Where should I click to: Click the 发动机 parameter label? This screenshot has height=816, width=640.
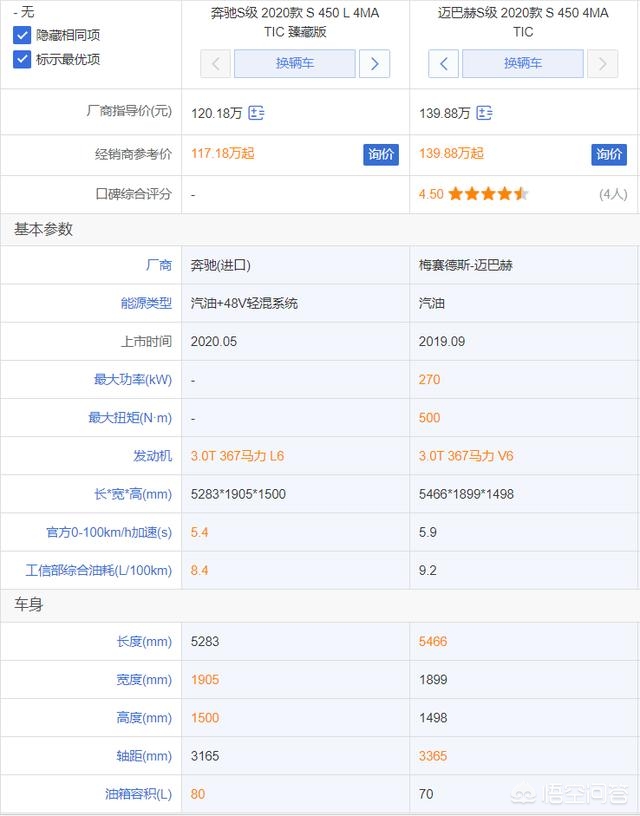(152, 456)
